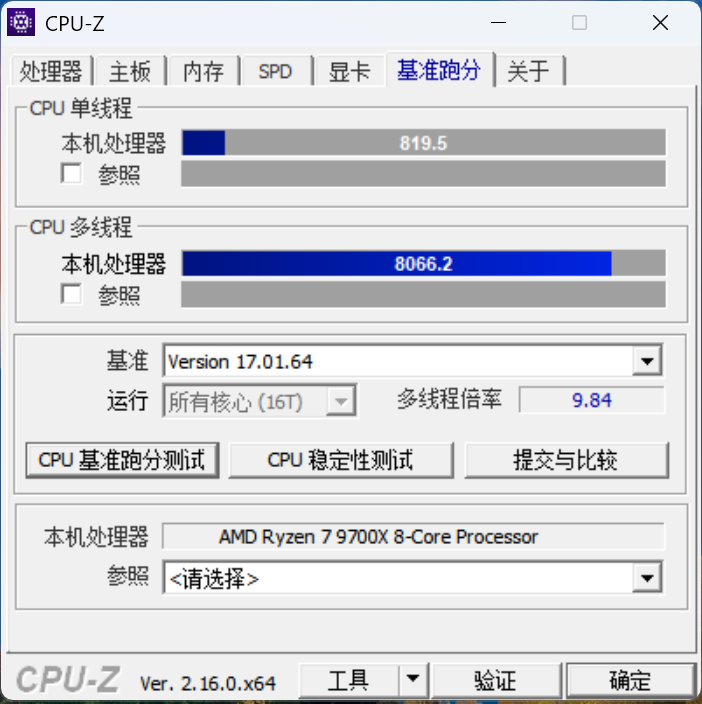Open the 内存 tab
The height and width of the screenshot is (704, 702).
coord(203,71)
